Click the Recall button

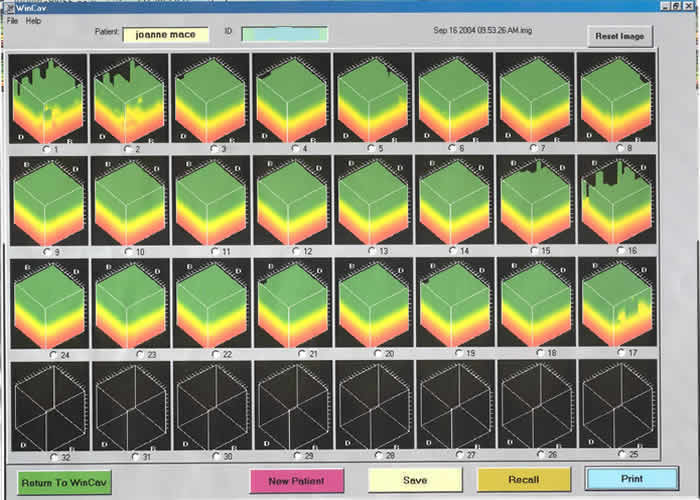click(x=523, y=480)
